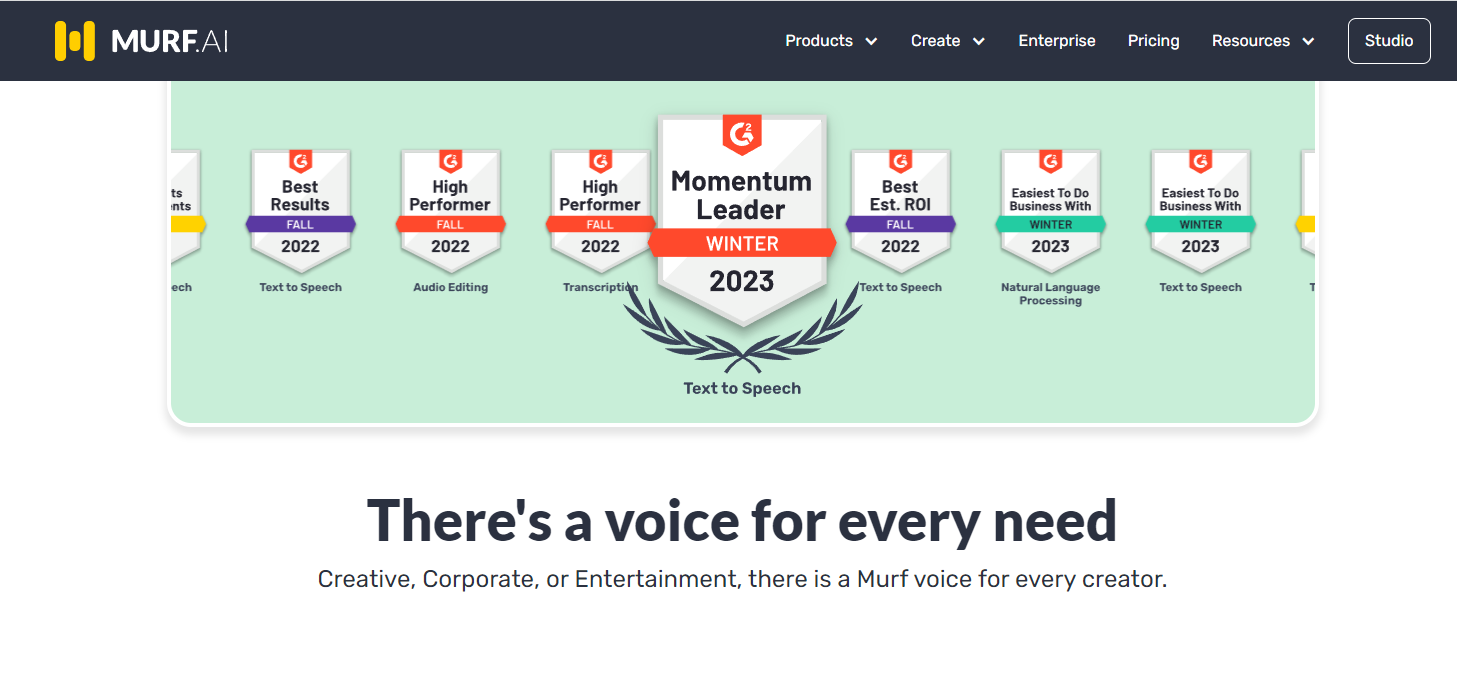Click the High Performer Audio Editing badge
1457x696 pixels.
pos(450,212)
